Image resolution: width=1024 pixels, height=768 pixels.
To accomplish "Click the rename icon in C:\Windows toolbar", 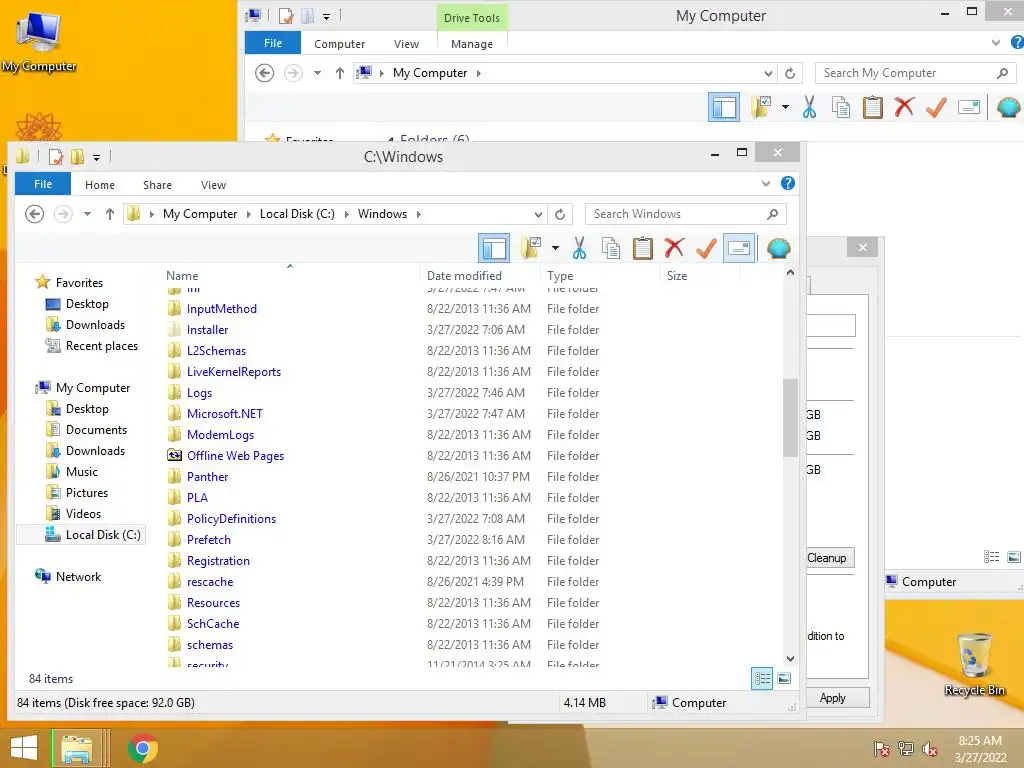I will pyautogui.click(x=739, y=248).
